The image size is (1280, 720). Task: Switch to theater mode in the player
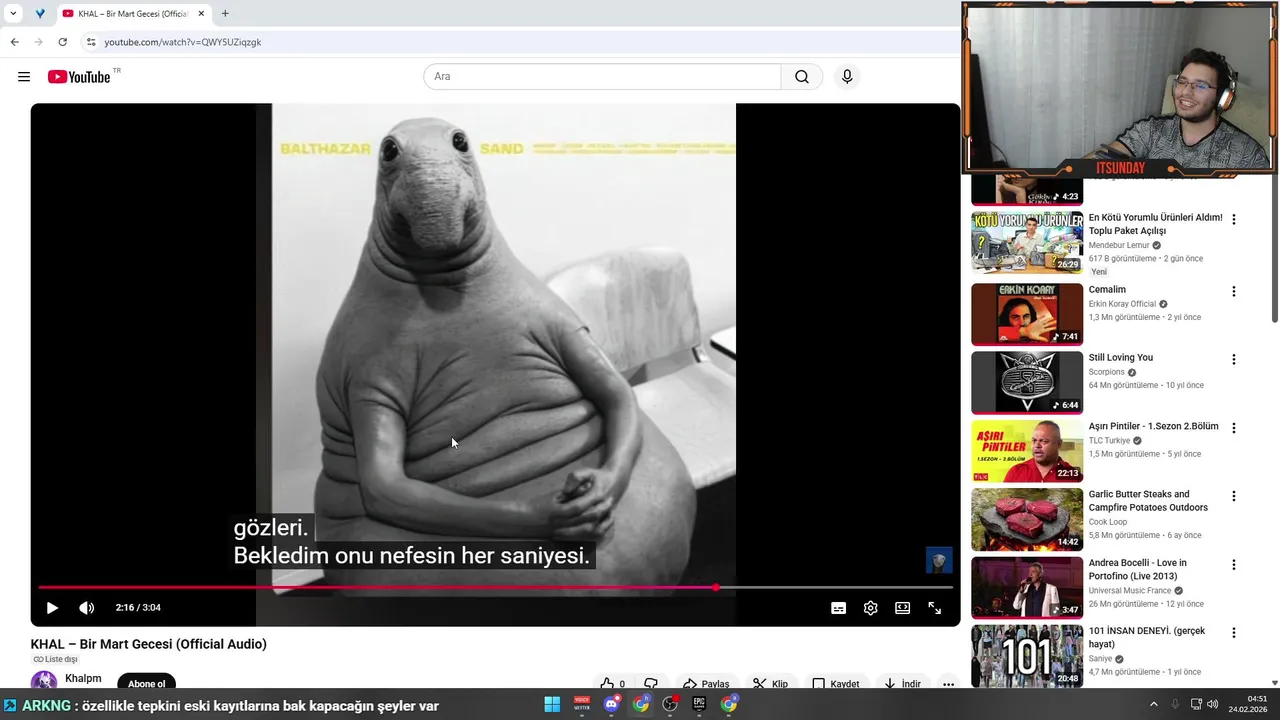902,608
